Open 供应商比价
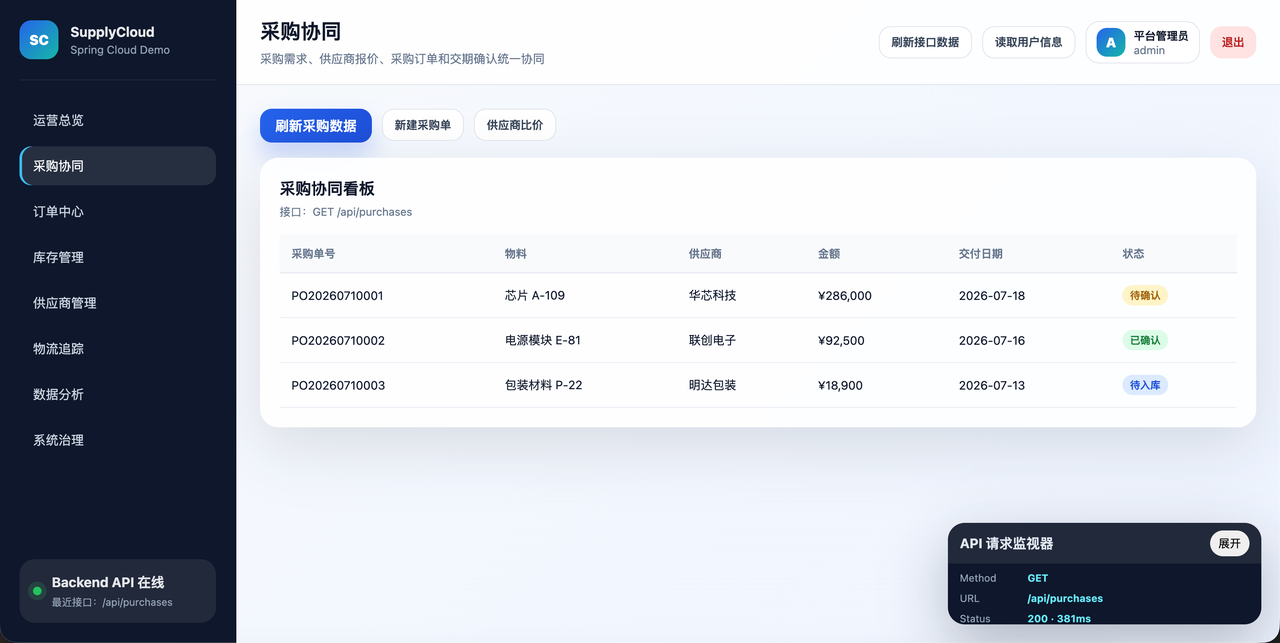Viewport: 1280px width, 643px height. (515, 126)
